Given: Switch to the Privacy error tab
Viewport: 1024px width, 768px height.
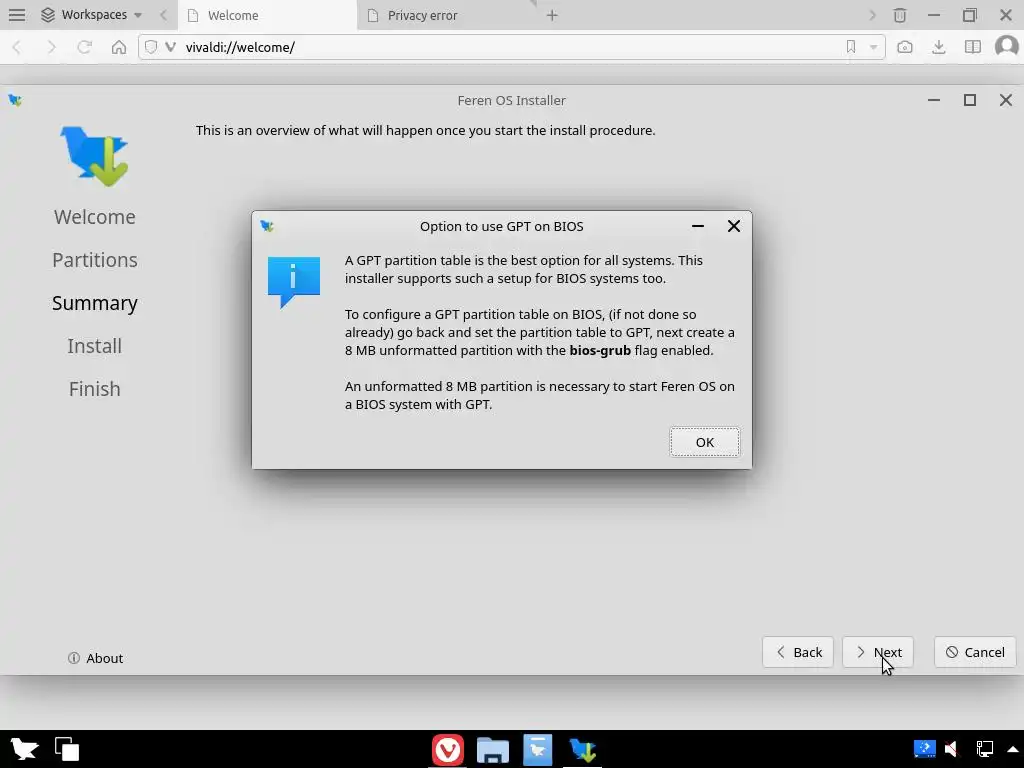Looking at the screenshot, I should [447, 15].
